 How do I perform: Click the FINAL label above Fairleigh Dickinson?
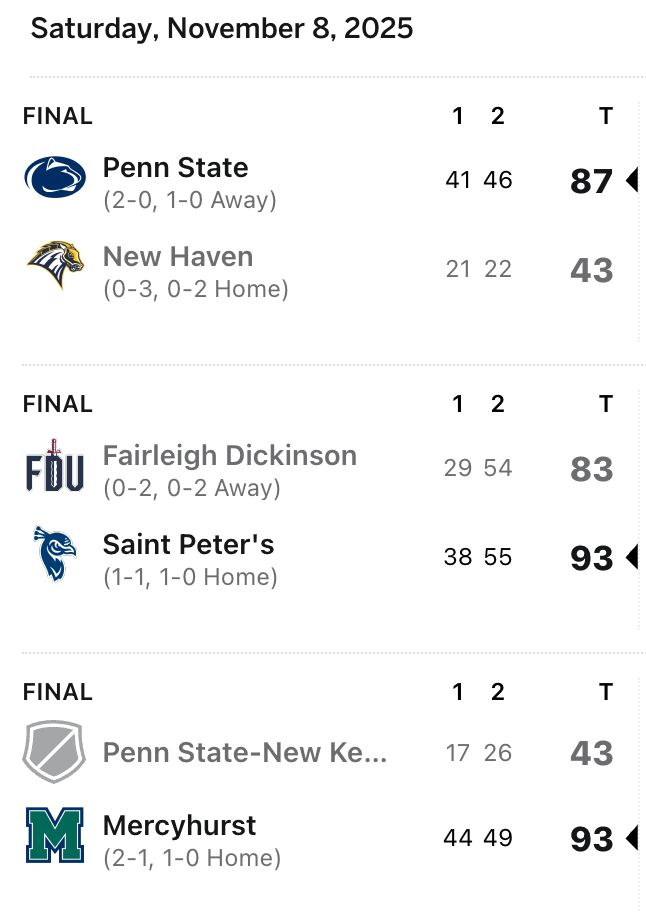[x=58, y=404]
